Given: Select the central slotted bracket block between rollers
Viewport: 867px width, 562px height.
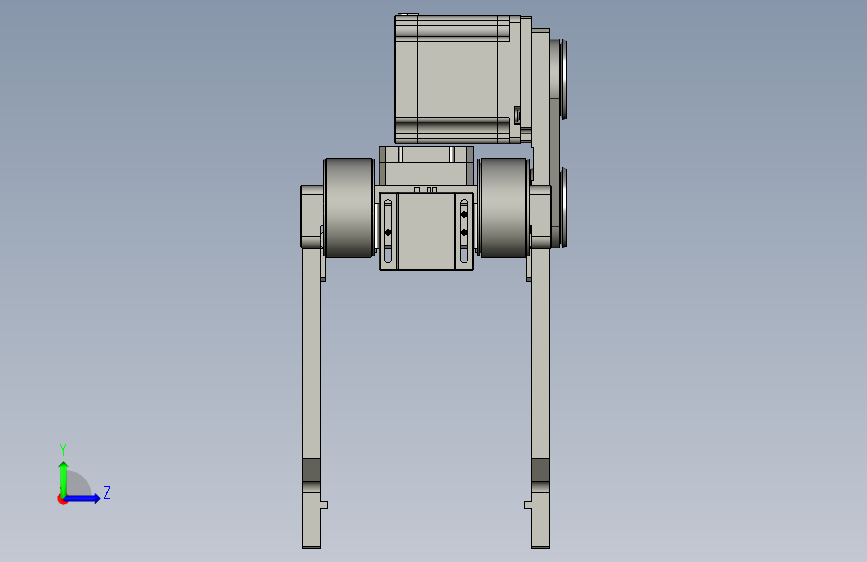Looking at the screenshot, I should click(426, 231).
